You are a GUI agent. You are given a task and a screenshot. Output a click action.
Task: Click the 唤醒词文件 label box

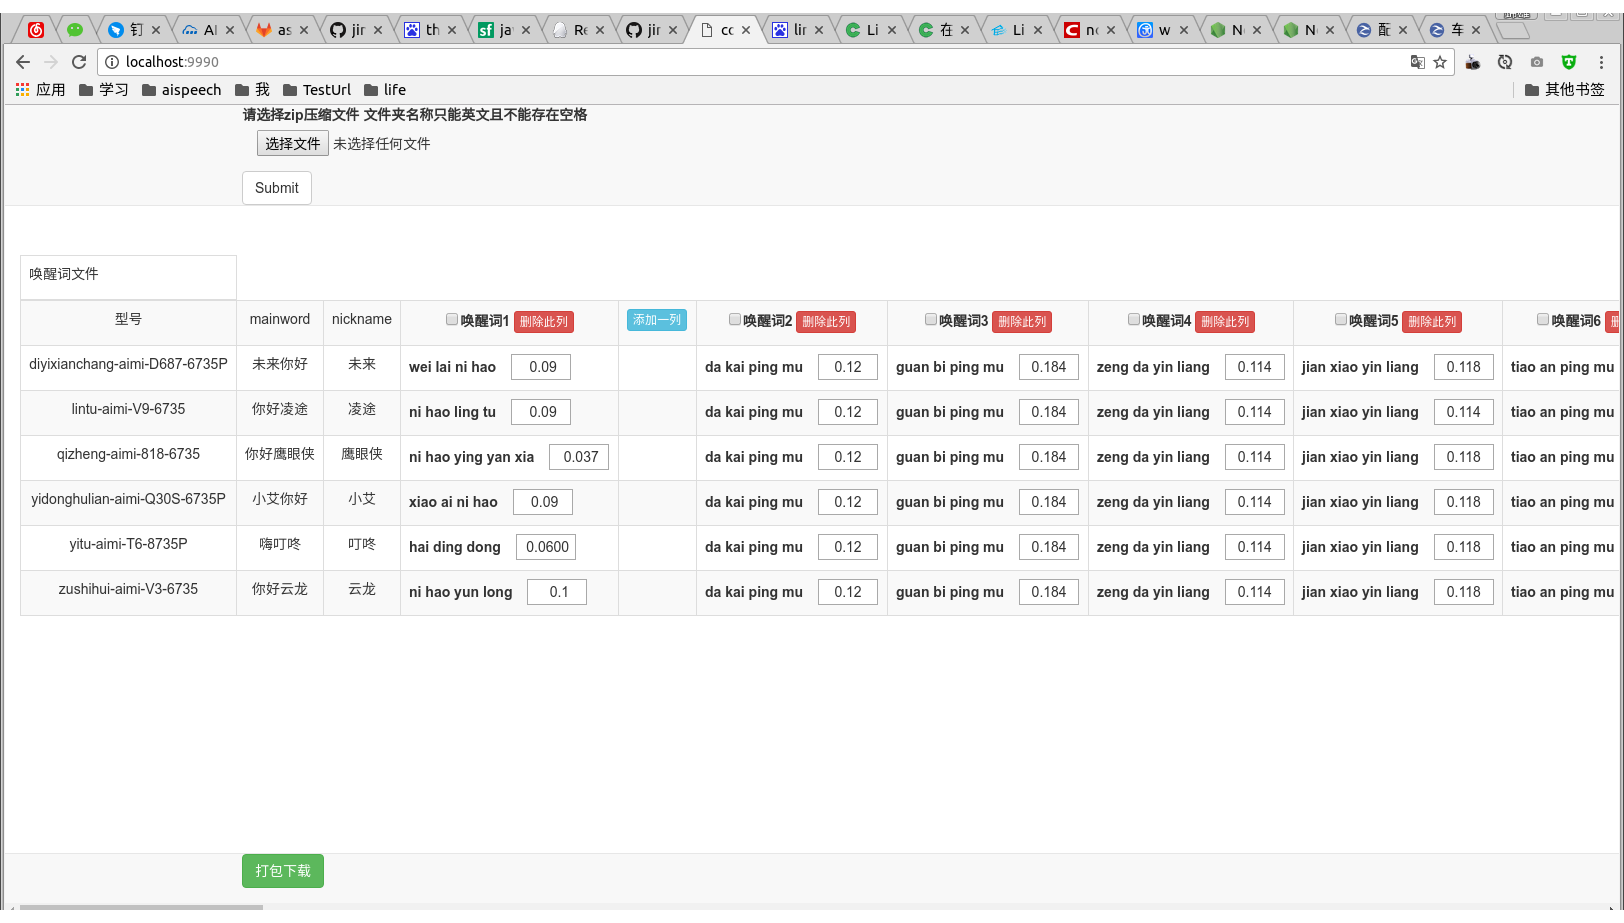point(128,277)
